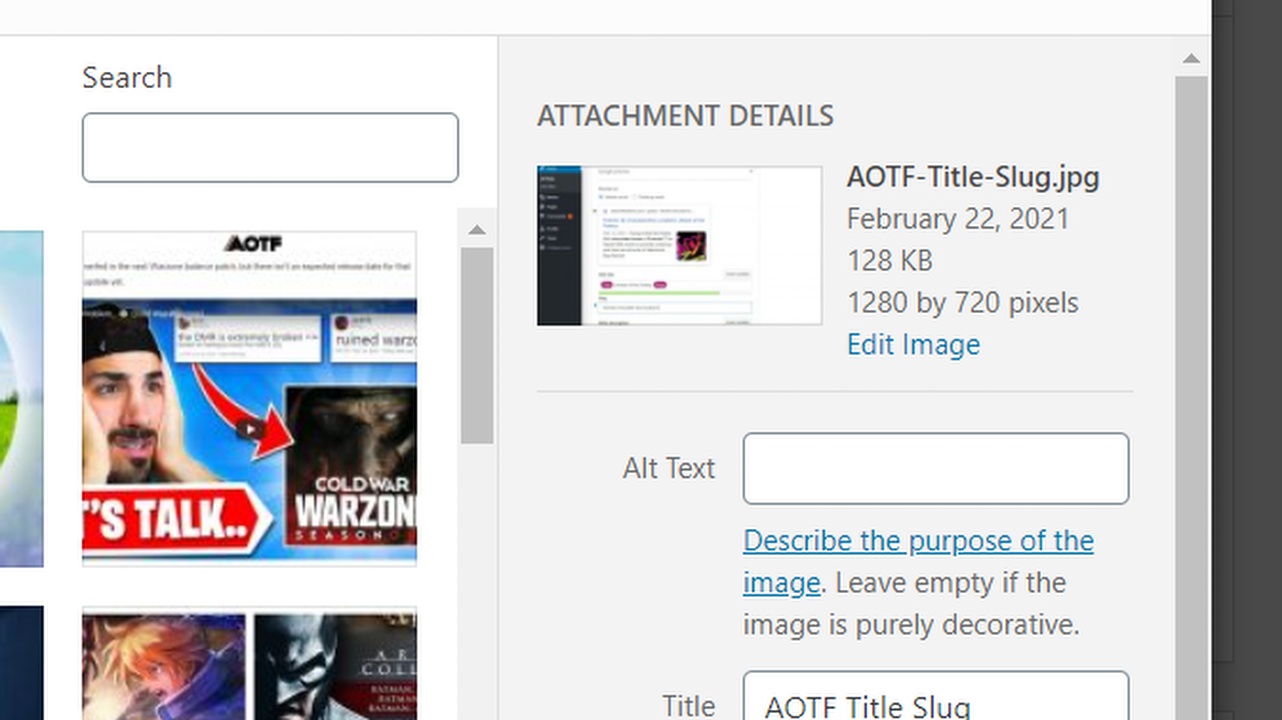Image resolution: width=1282 pixels, height=720 pixels.
Task: Click the Search input field
Action: click(270, 148)
